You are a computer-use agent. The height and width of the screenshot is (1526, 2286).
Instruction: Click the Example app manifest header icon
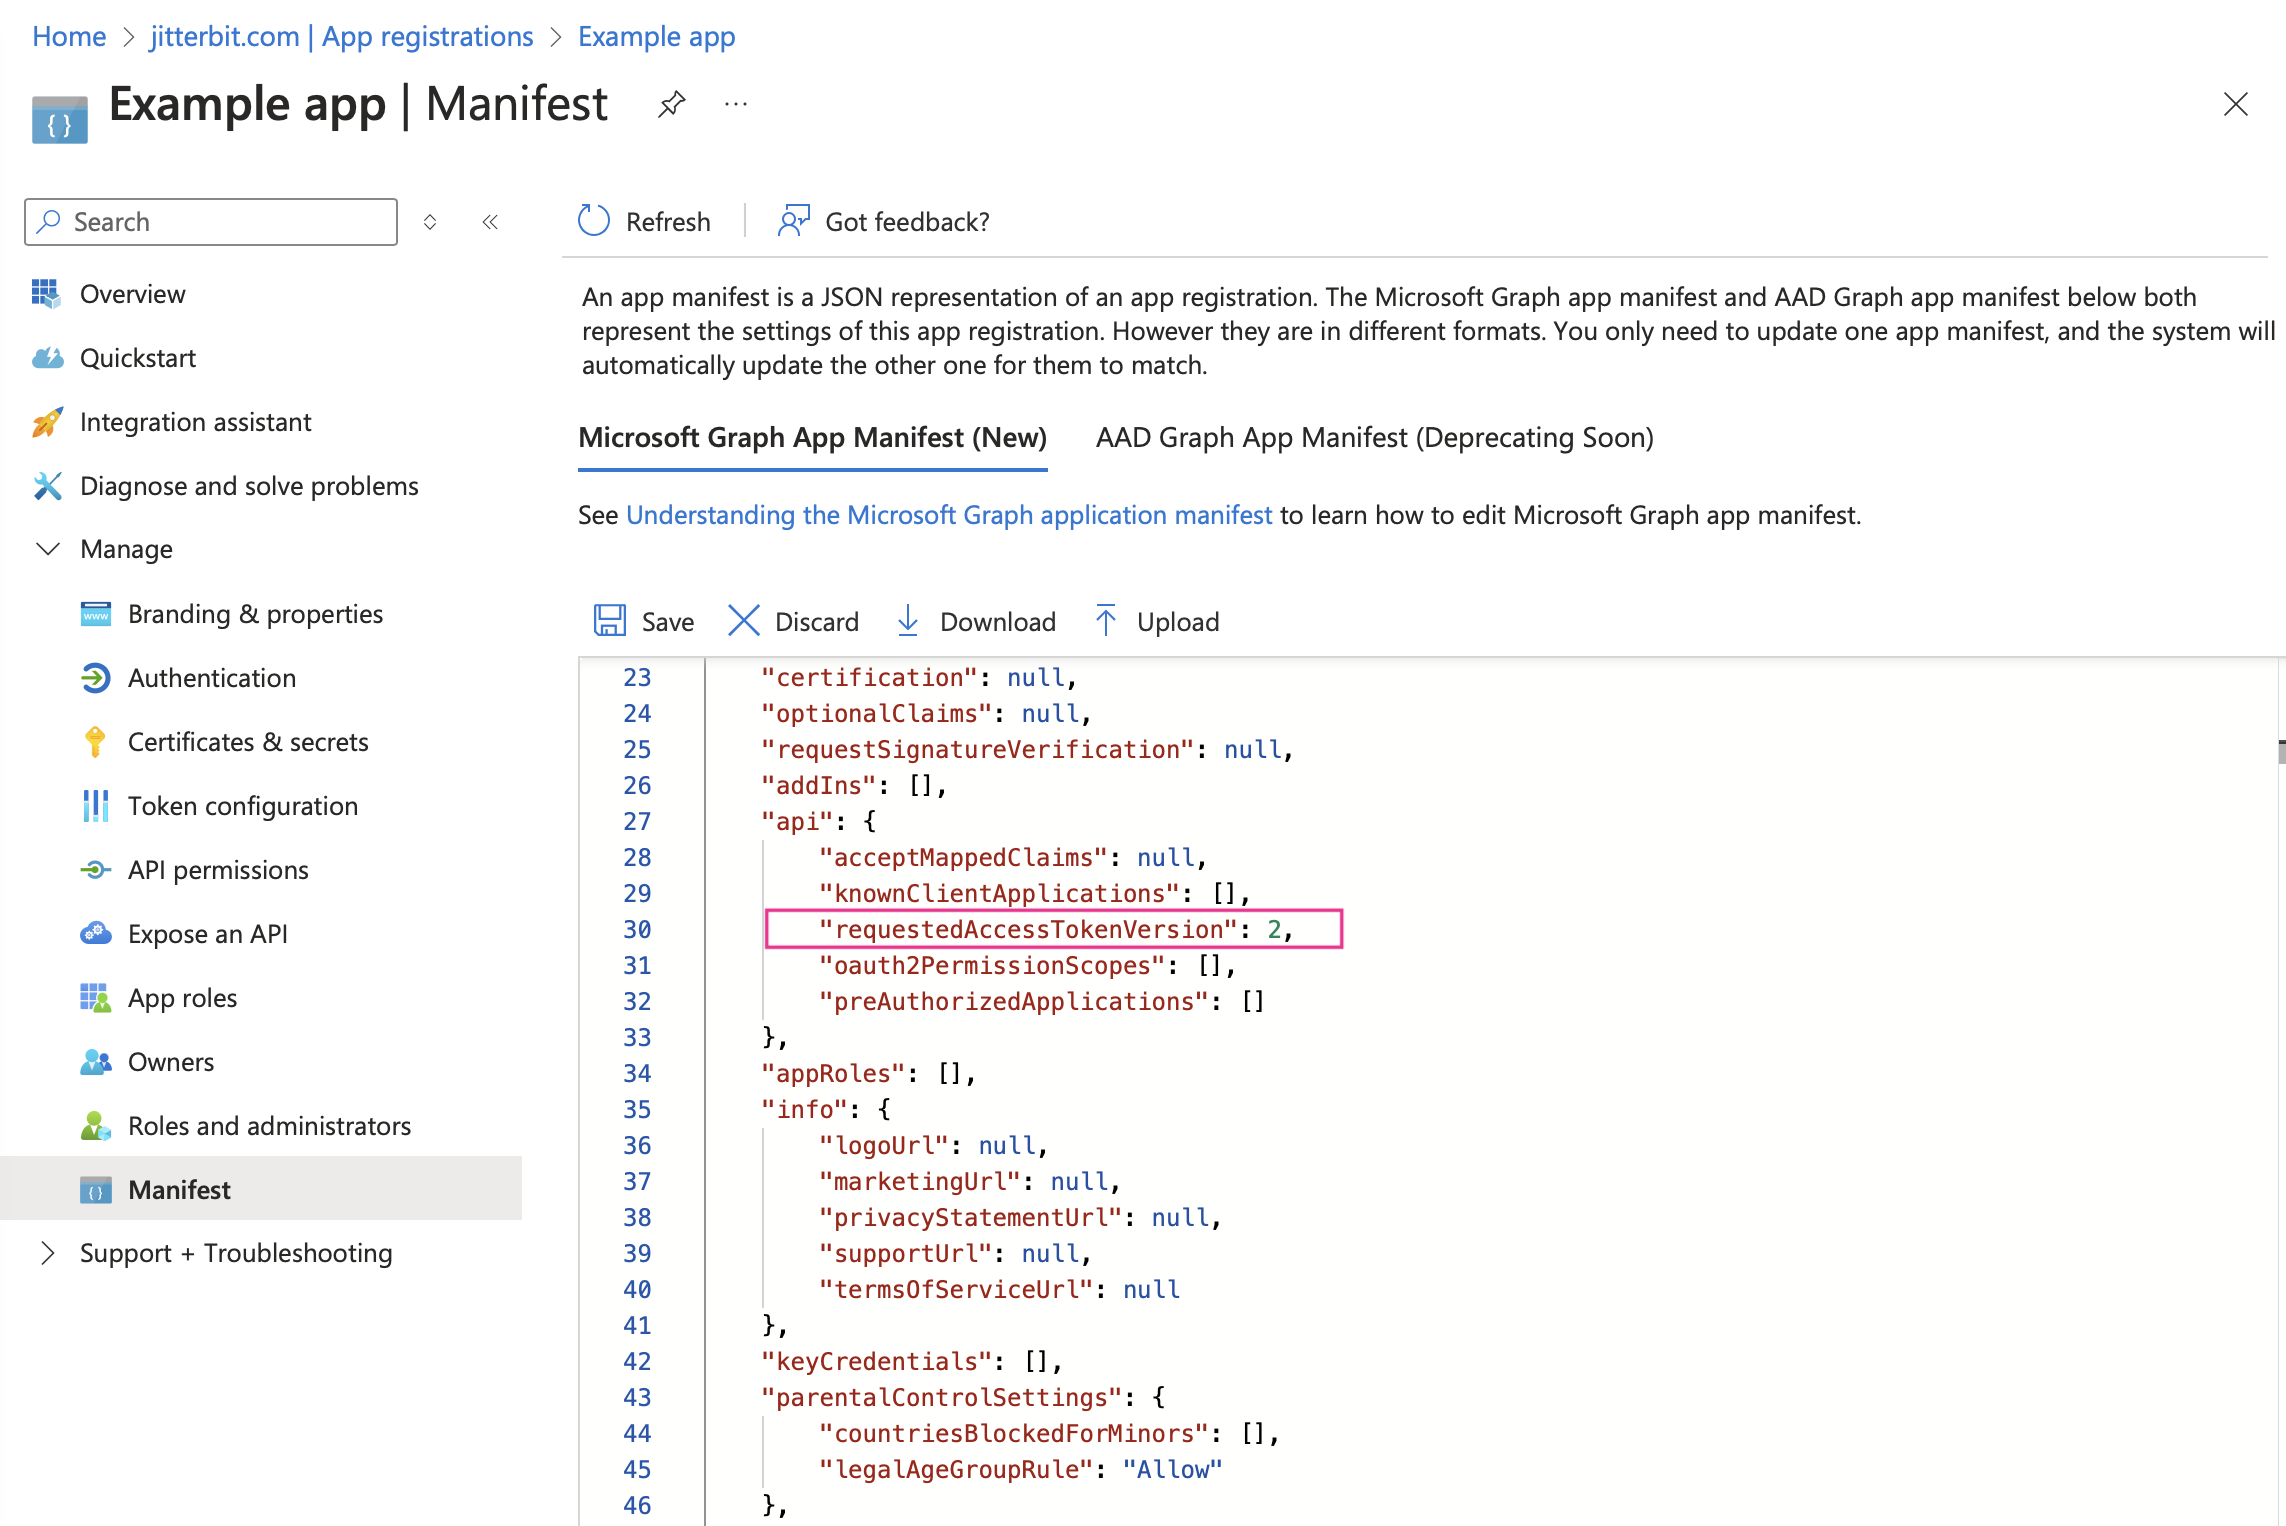[60, 119]
